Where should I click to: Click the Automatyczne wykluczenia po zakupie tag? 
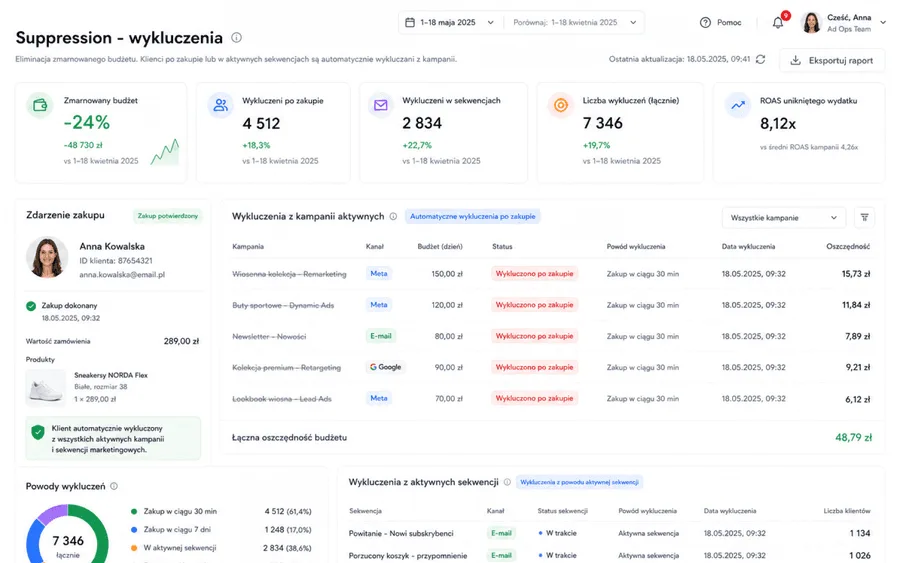[472, 216]
